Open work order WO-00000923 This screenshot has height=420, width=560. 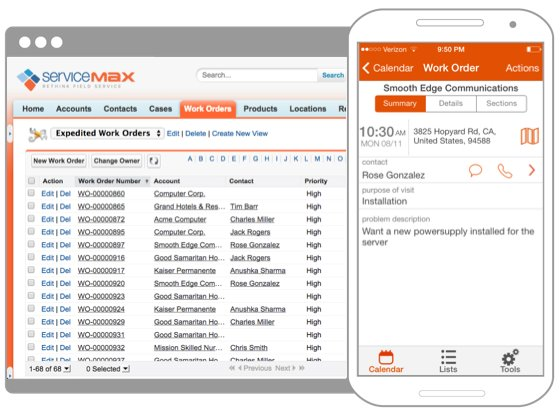tap(101, 296)
